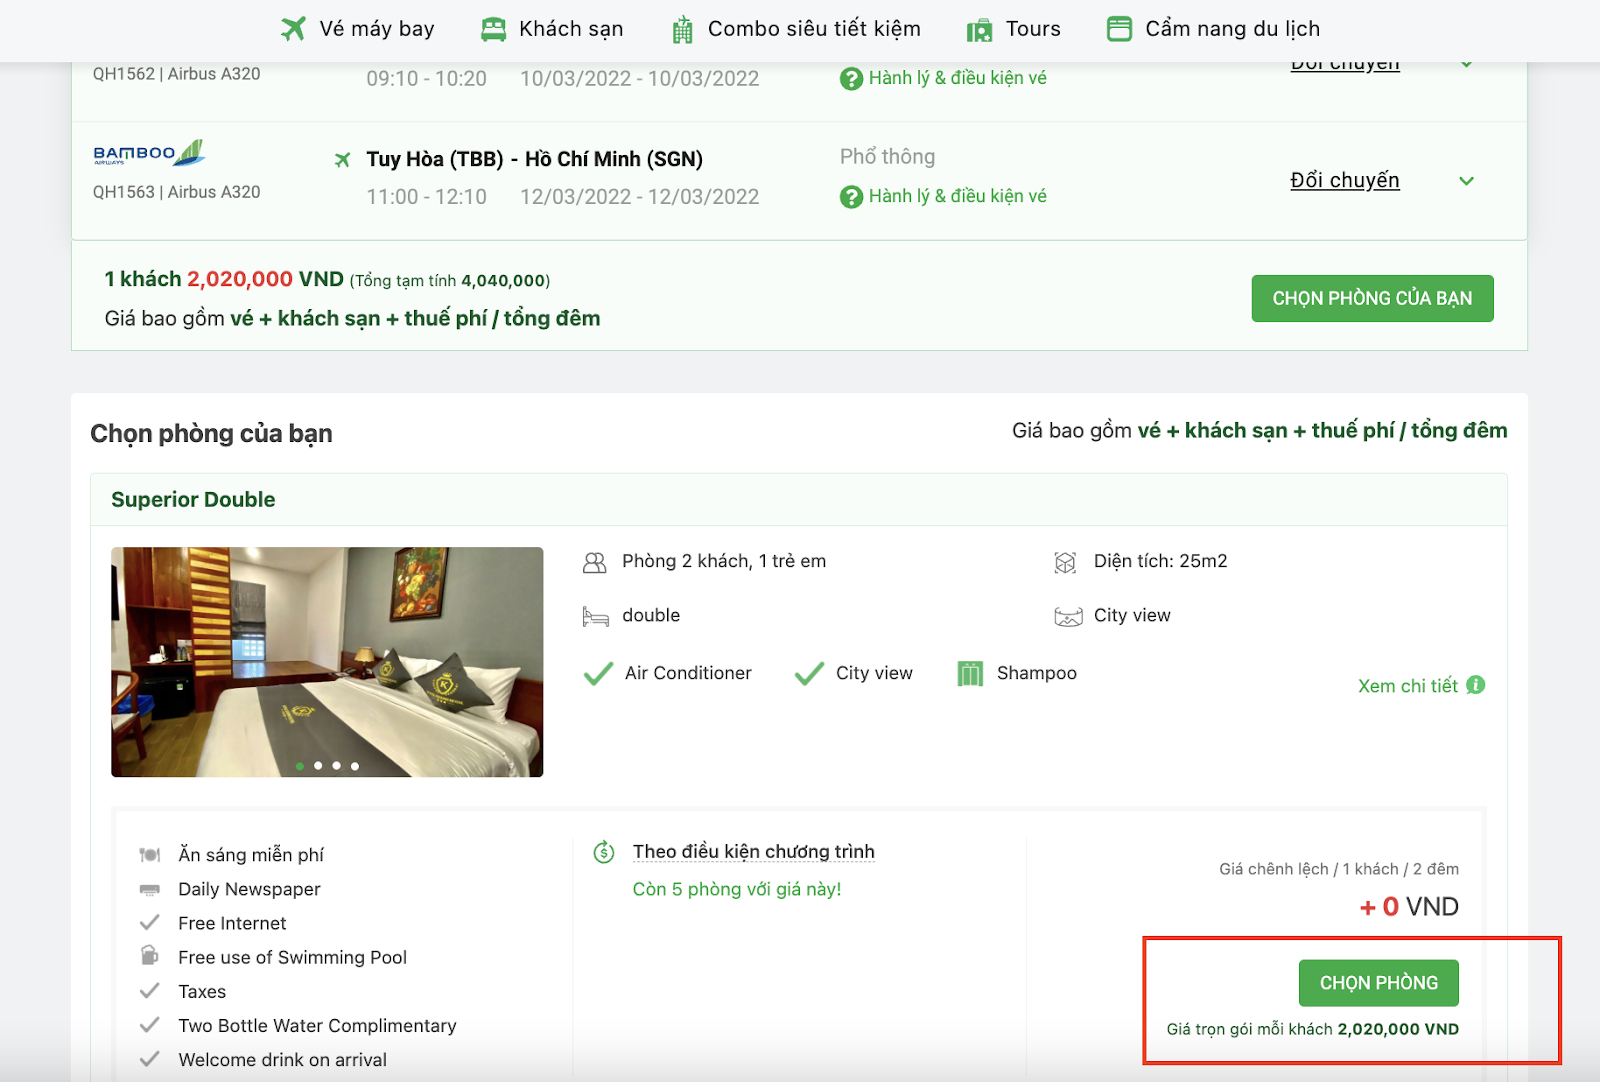Click the CHỌN PHÒNG CỦA BẠN button
Screen dimensions: 1600x1082
pos(1372,298)
